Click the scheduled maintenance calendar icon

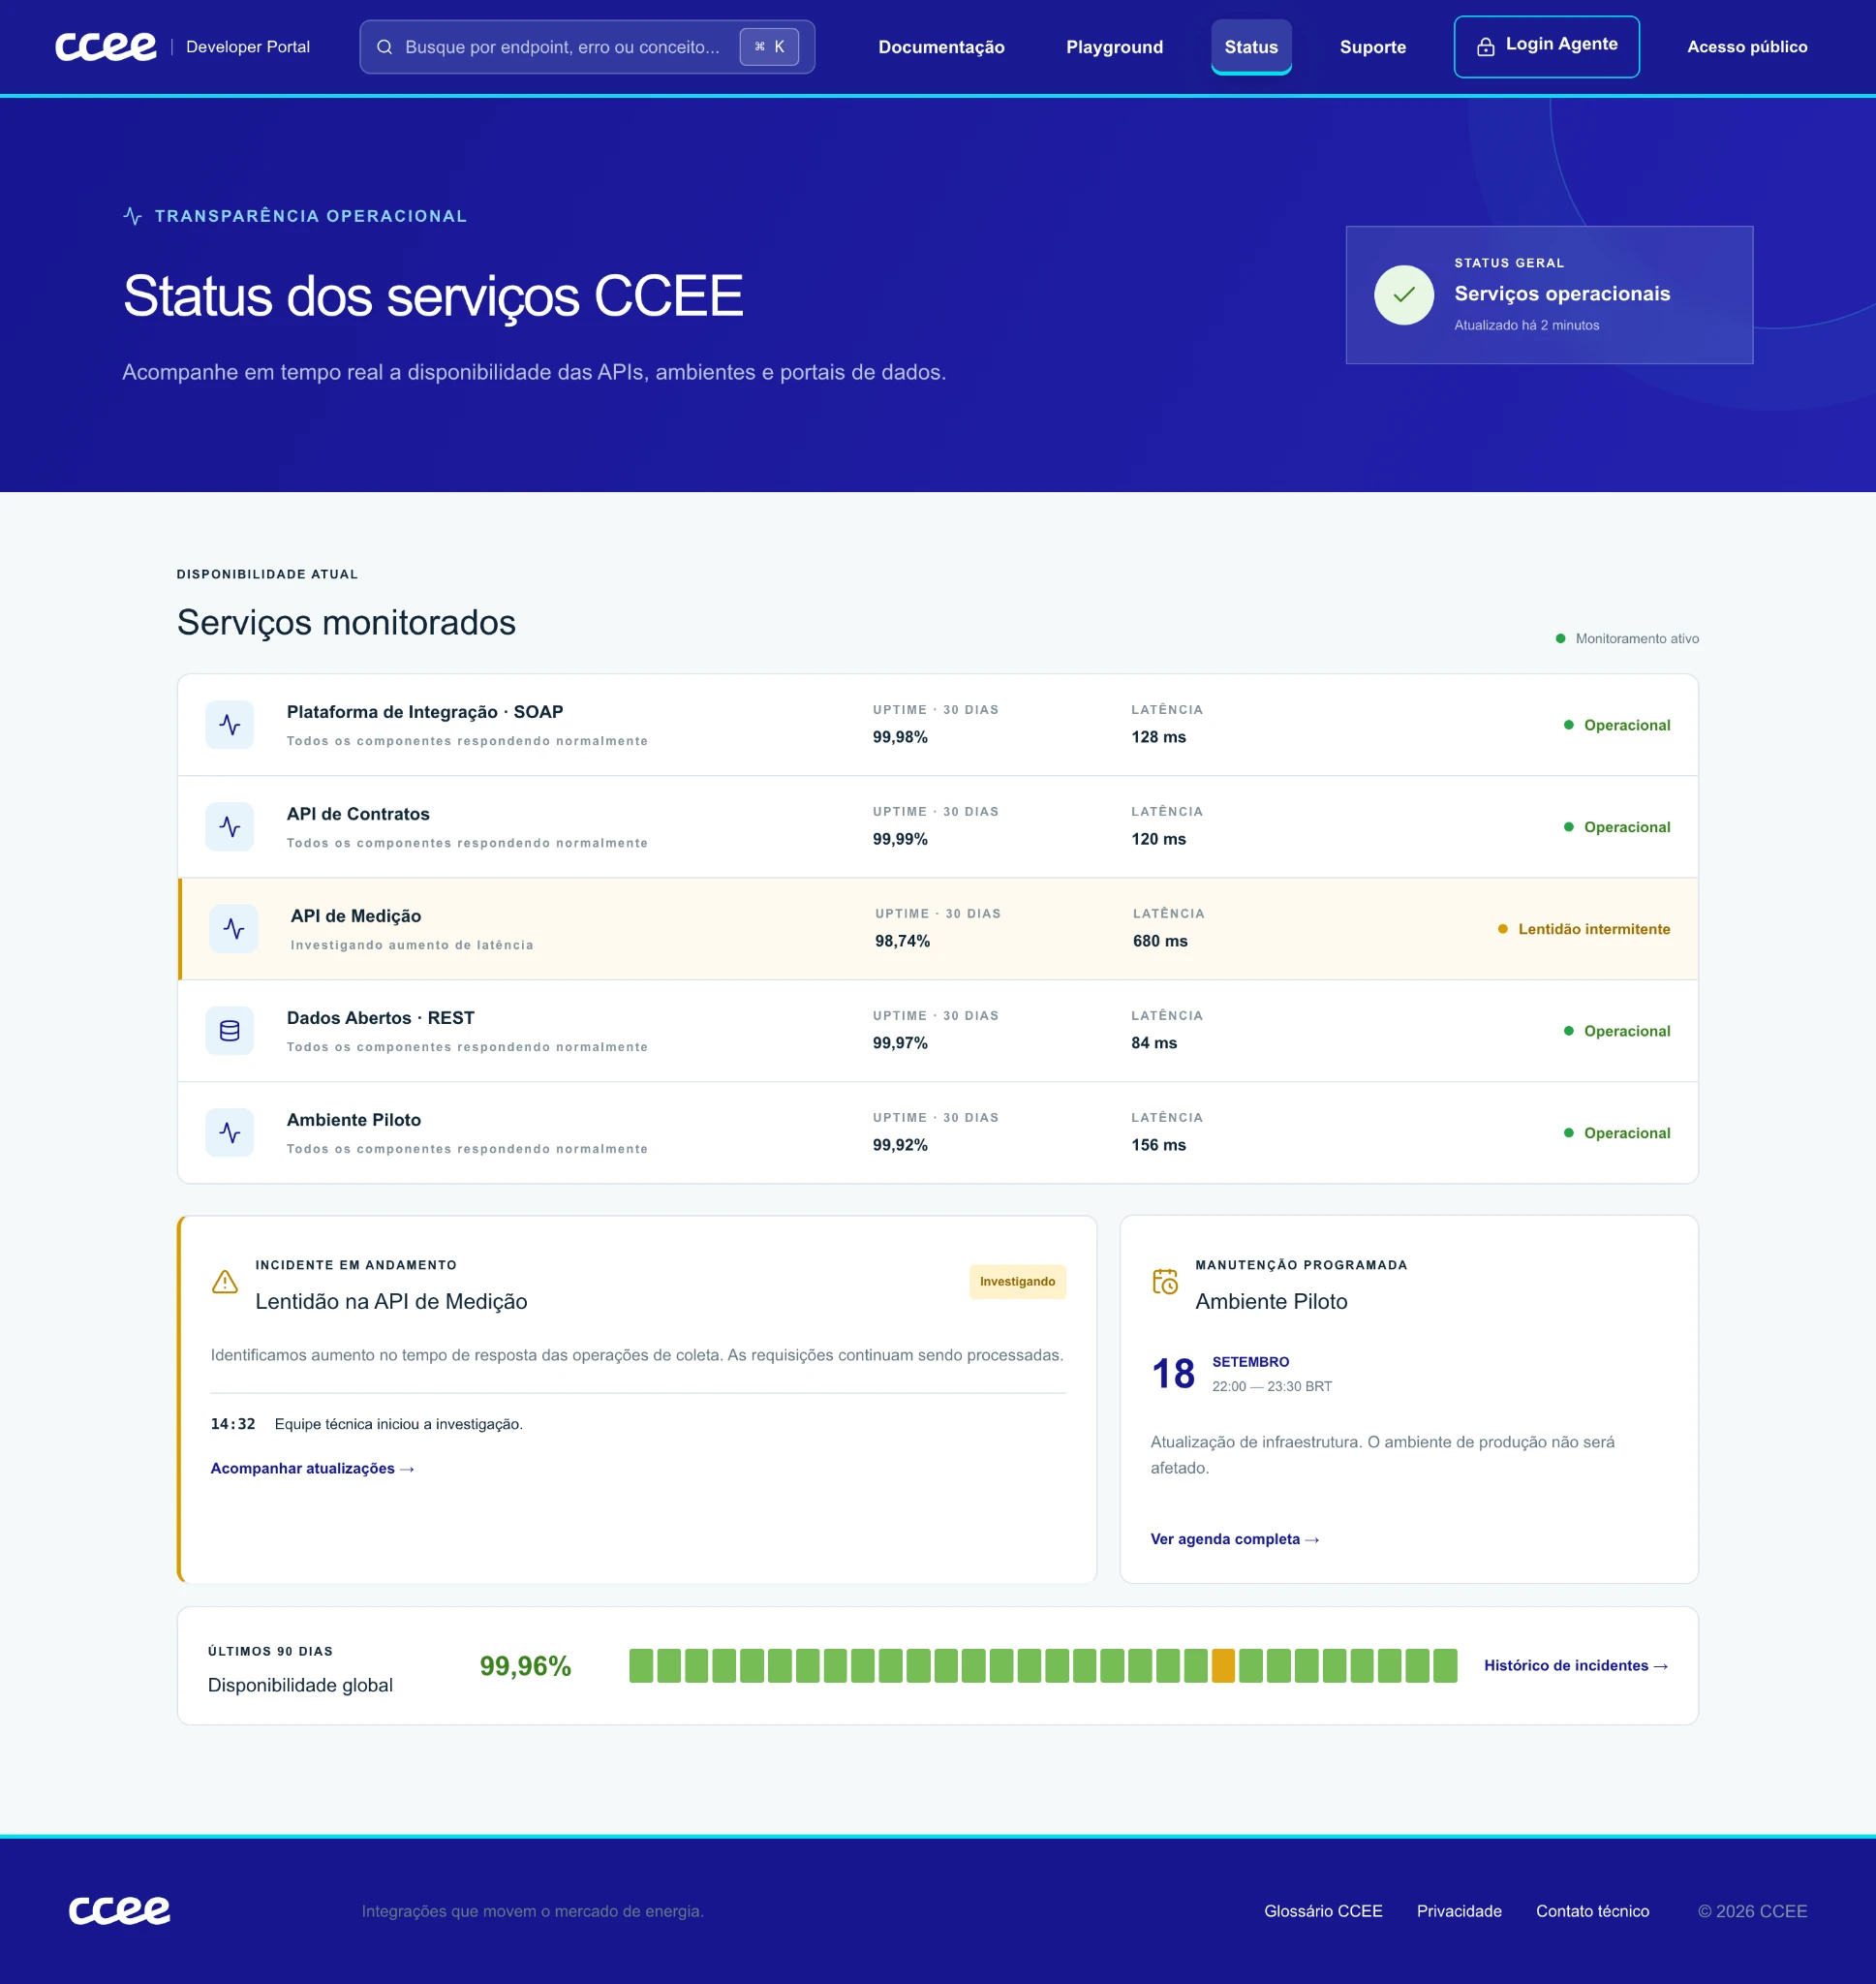(1165, 1282)
